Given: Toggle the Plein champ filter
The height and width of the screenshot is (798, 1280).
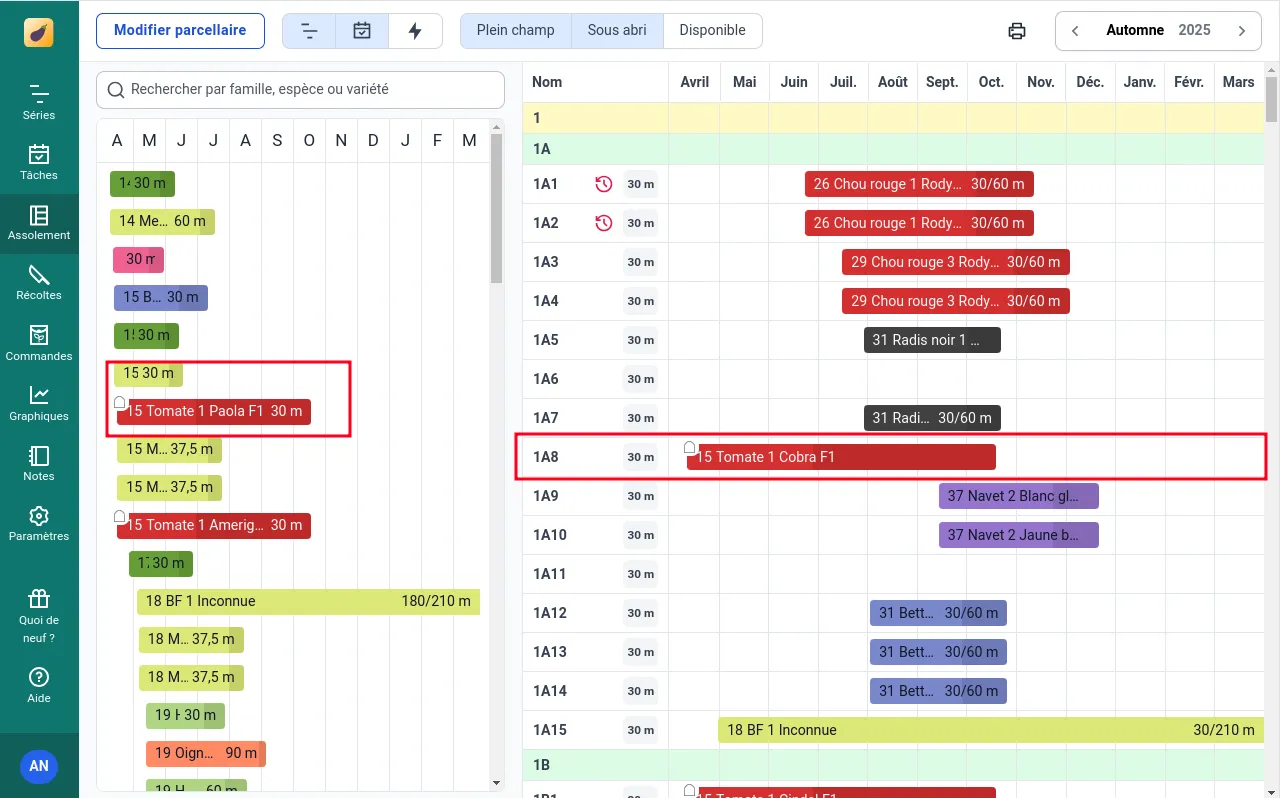Looking at the screenshot, I should [x=515, y=31].
